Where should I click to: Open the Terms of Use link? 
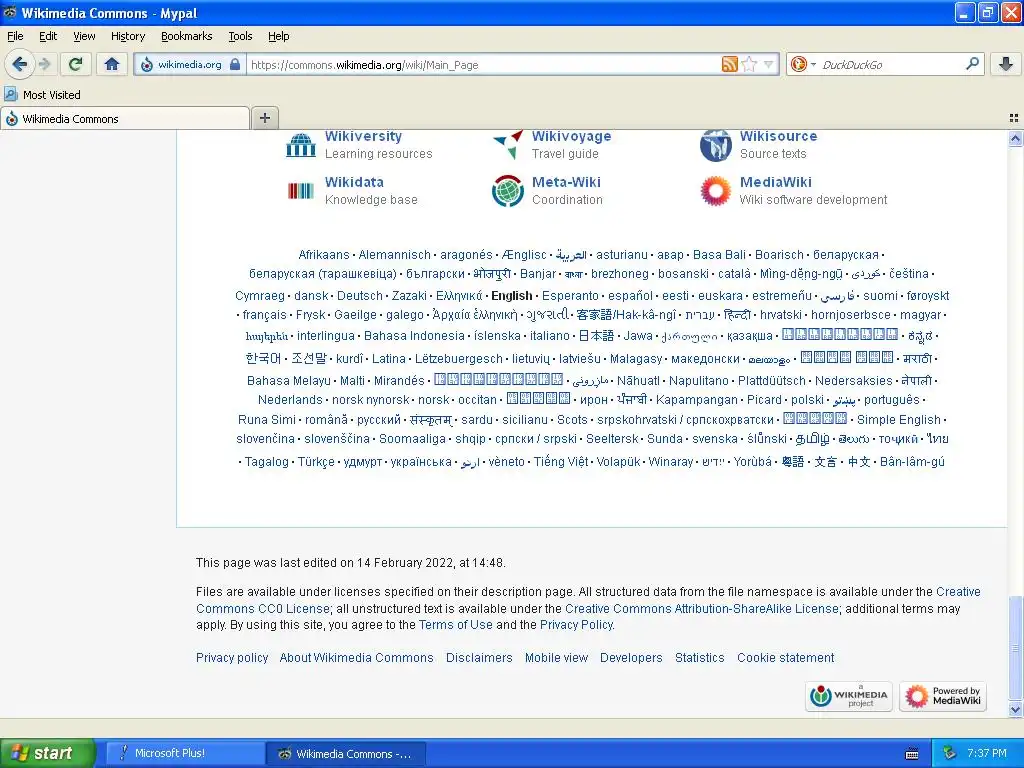[456, 625]
